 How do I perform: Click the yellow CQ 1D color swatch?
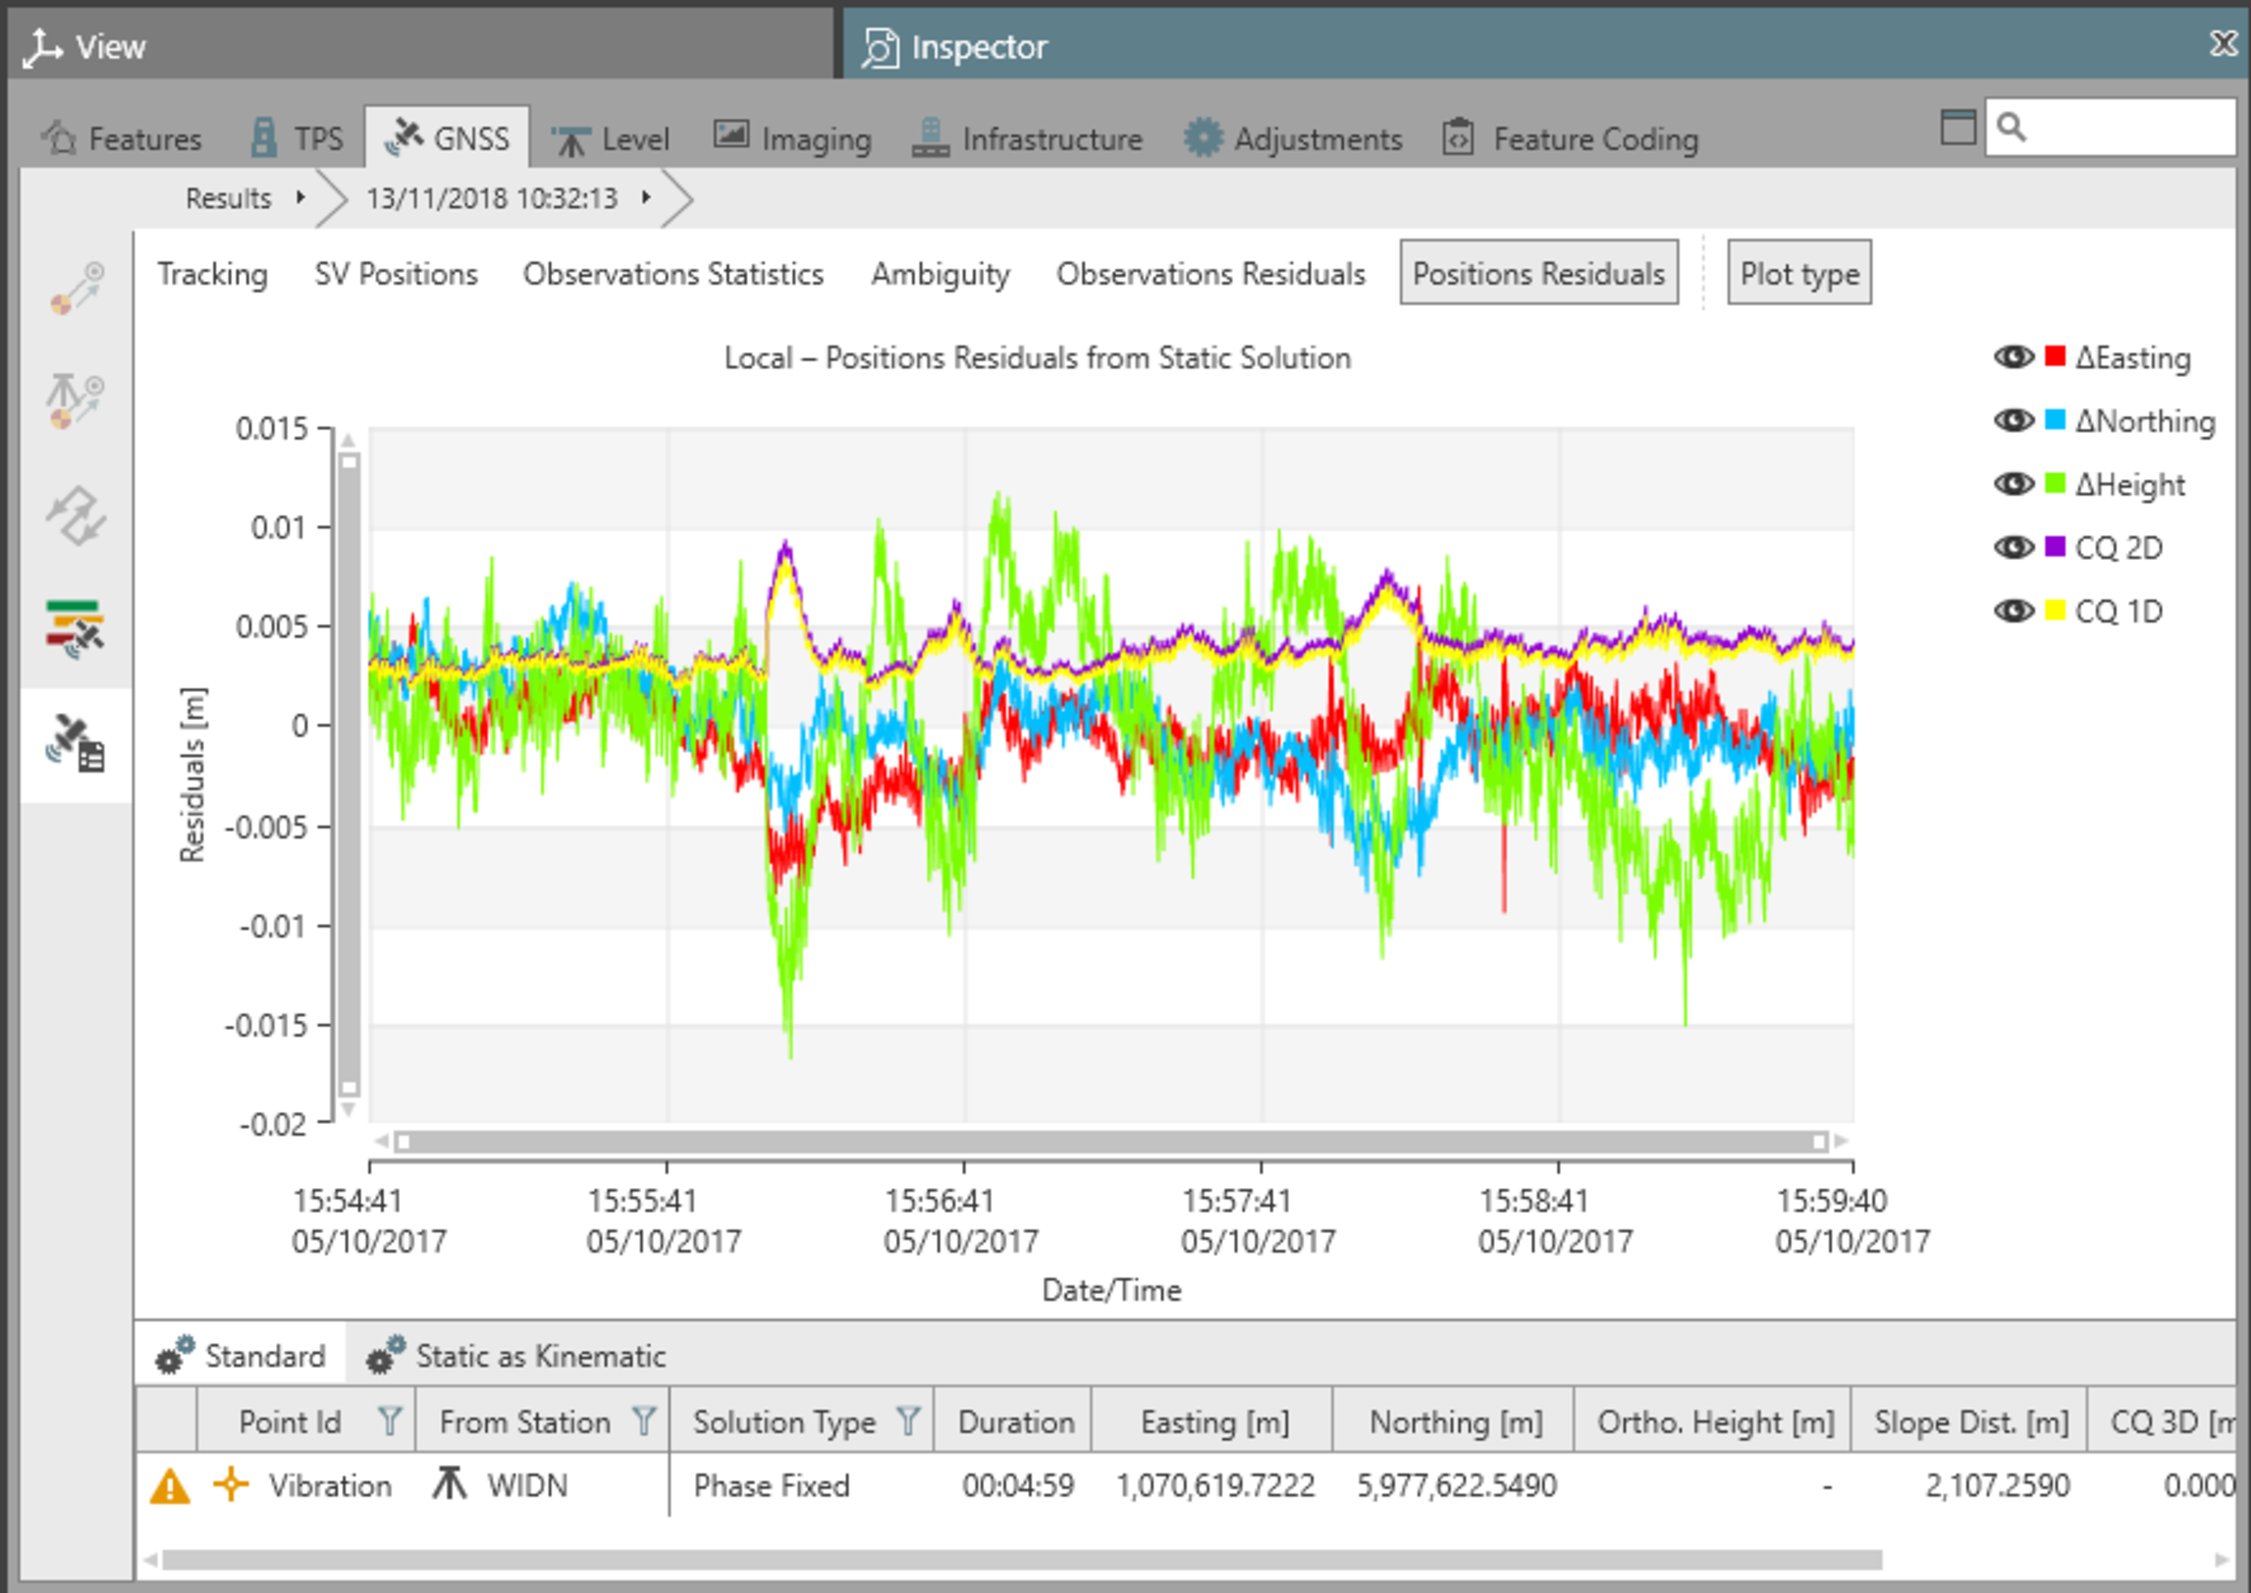click(x=2055, y=610)
